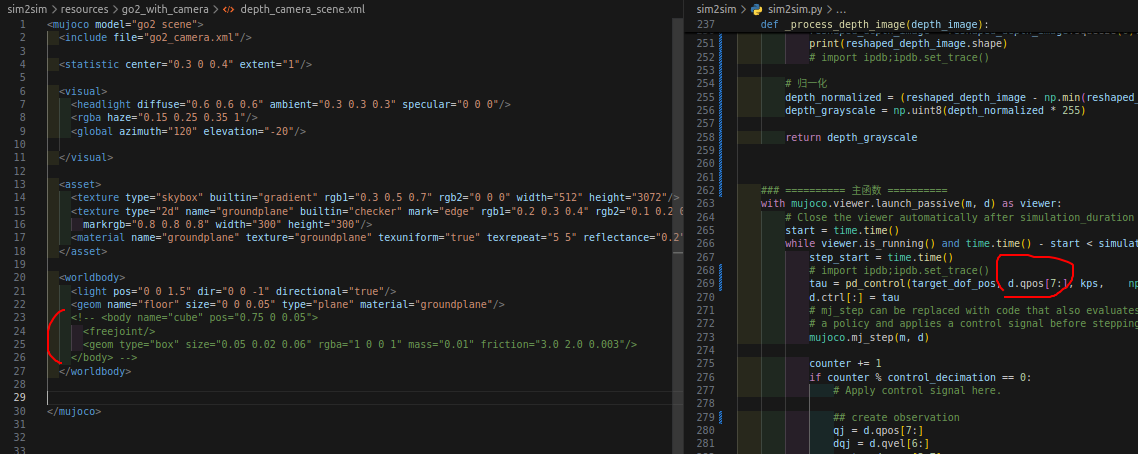Click the 'Apply control signal here' comment
The width and height of the screenshot is (1138, 454).
point(917,390)
